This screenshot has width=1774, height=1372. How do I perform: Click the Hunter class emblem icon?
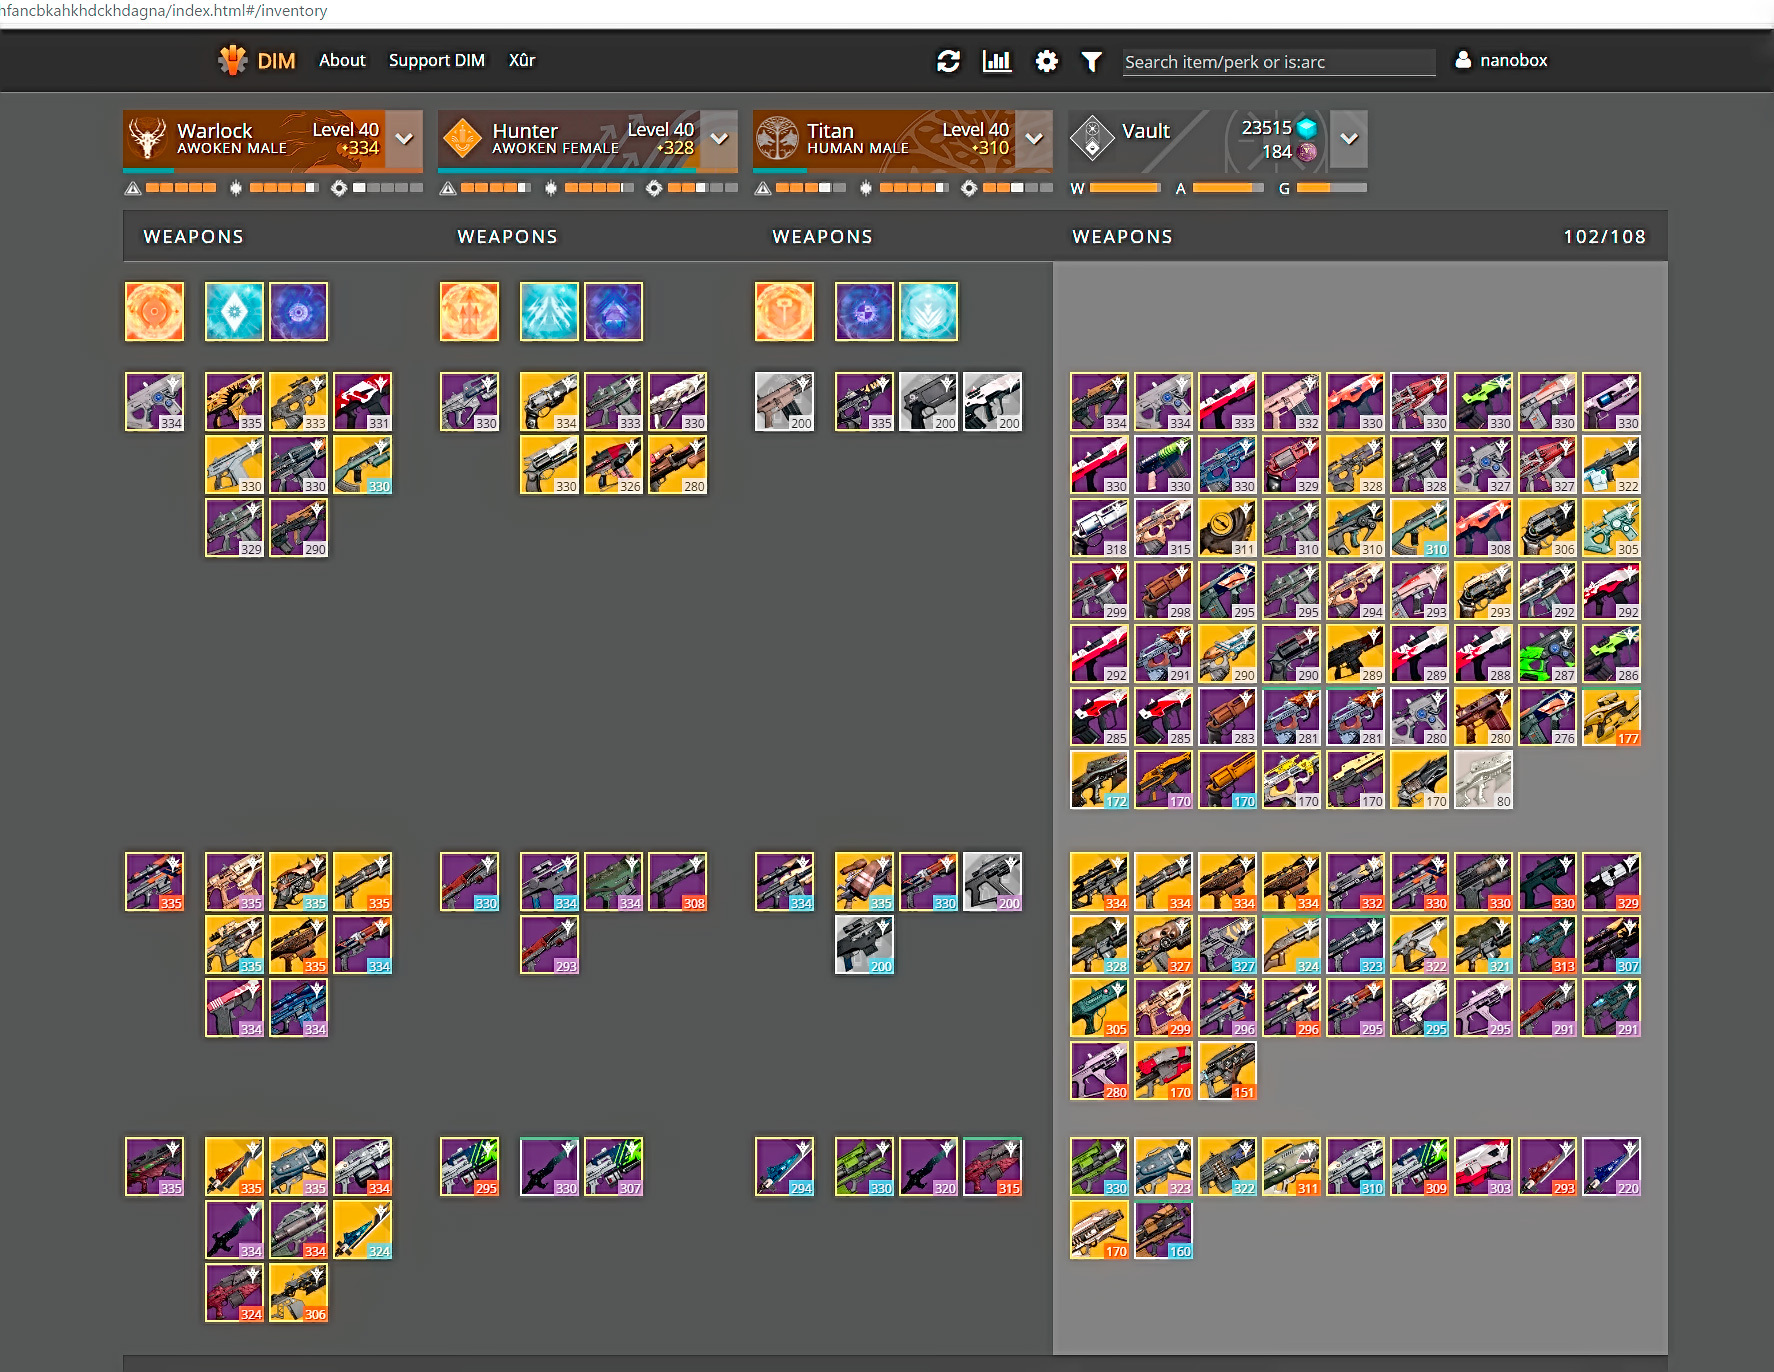pyautogui.click(x=462, y=138)
